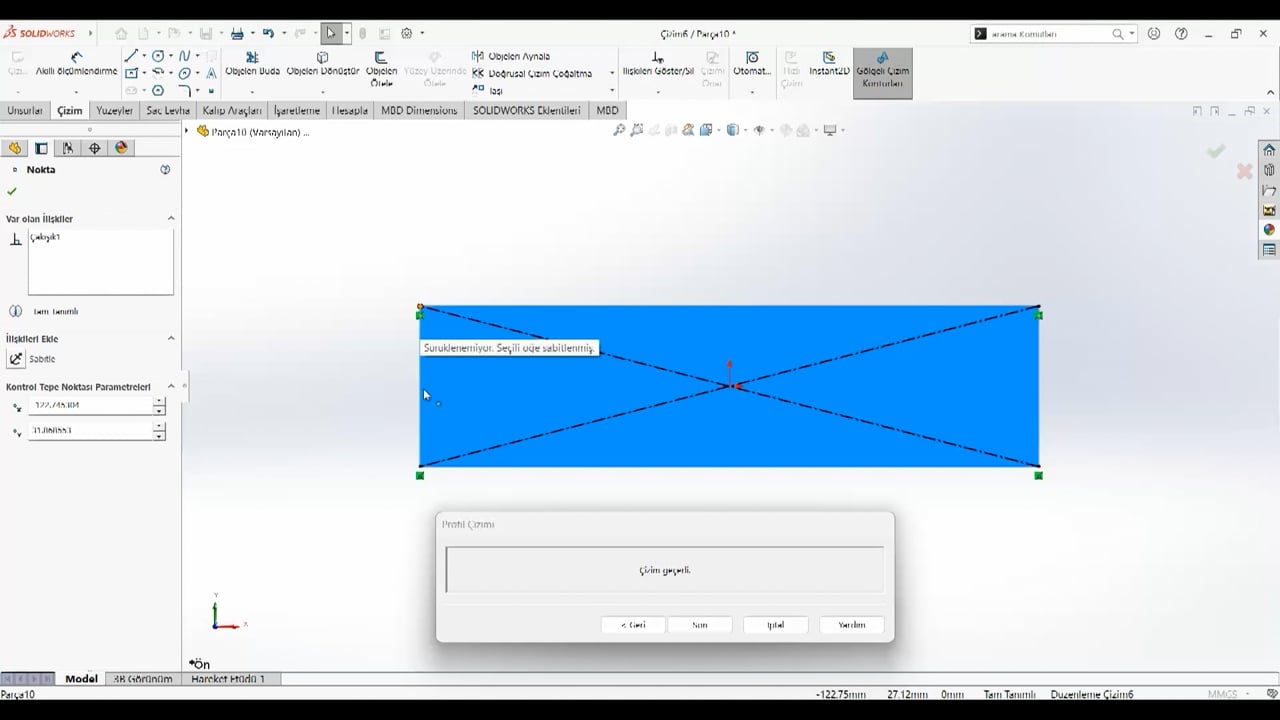Select the Line sketch tool
This screenshot has width=1280, height=720.
[x=131, y=56]
